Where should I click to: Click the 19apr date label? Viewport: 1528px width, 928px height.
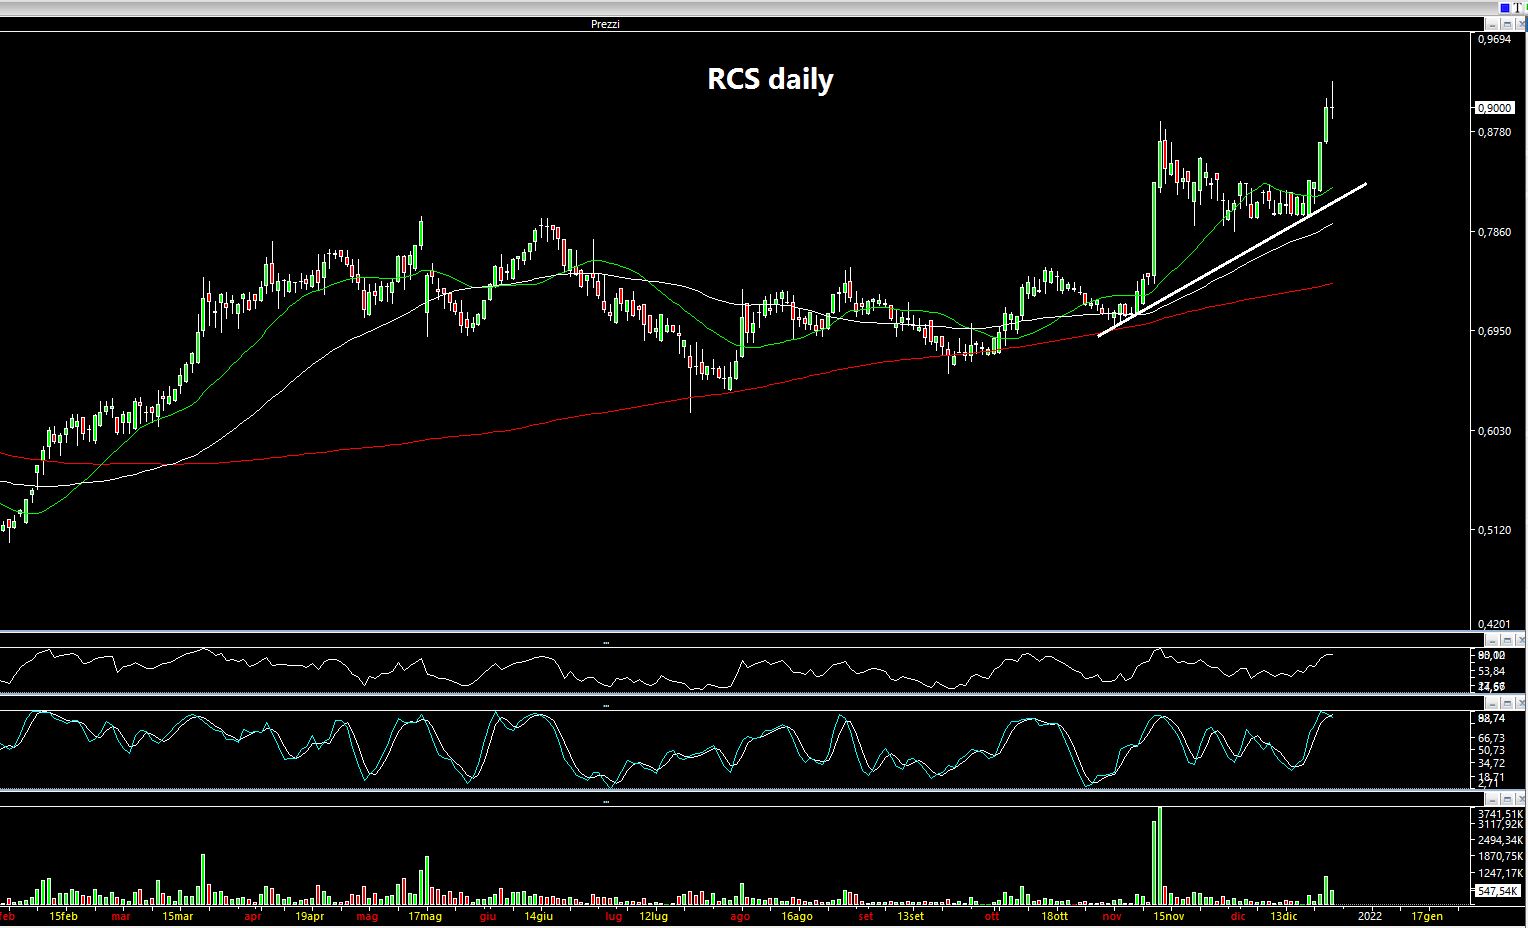pyautogui.click(x=310, y=916)
